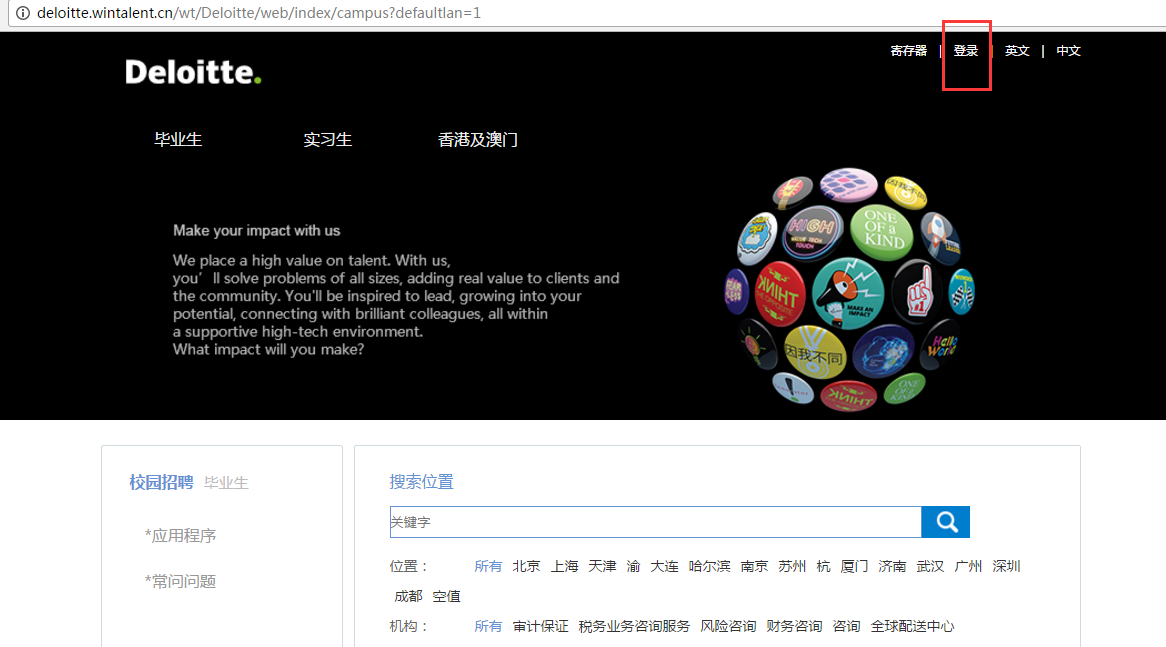The width and height of the screenshot is (1166, 647).
Task: Filter by 风险咨询 function
Action: point(728,626)
